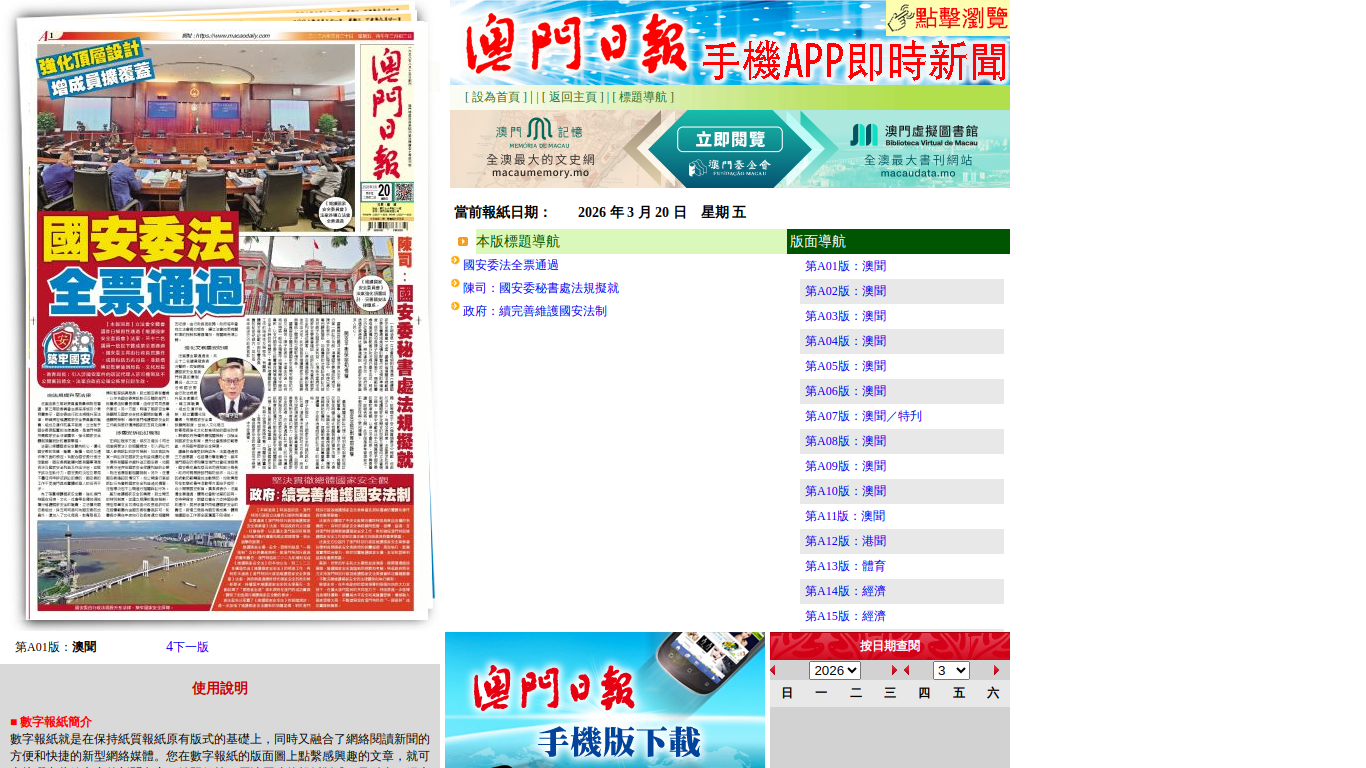The height and width of the screenshot is (768, 1366).
Task: Open page 第A13版：體育
Action: click(x=845, y=566)
